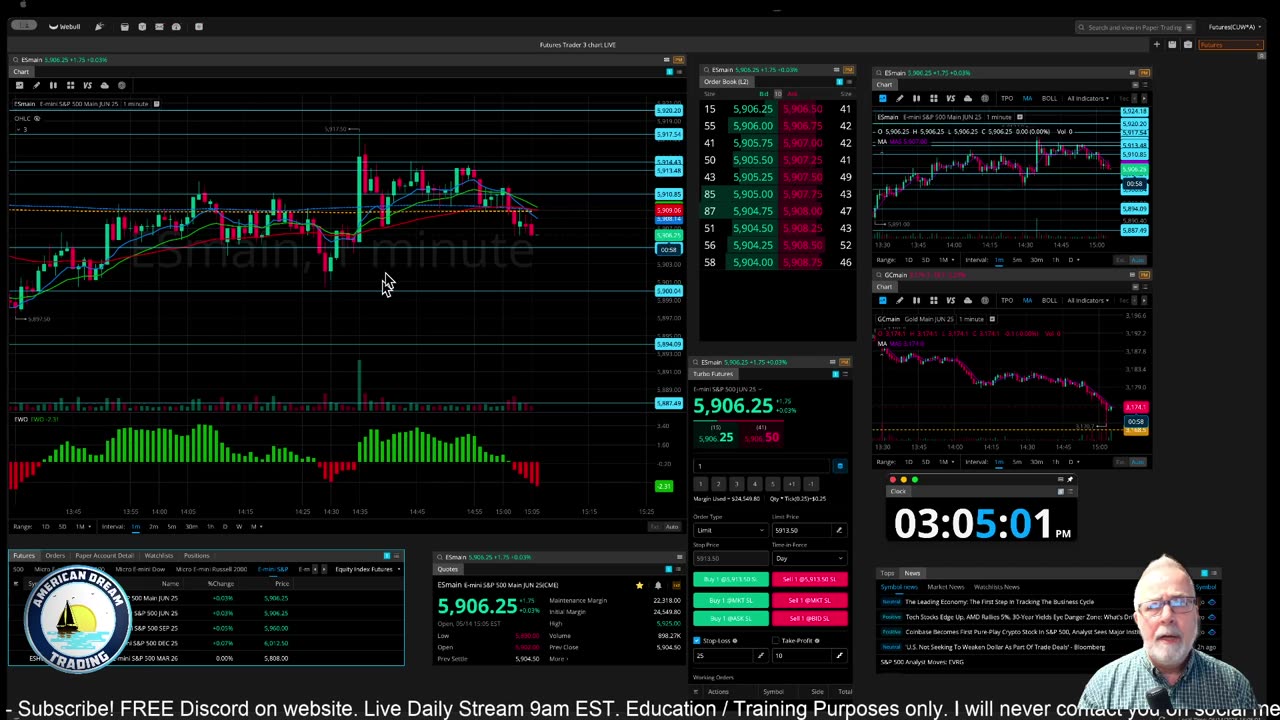Toggle MA indicator in GCmain gold chart
The width and height of the screenshot is (1280, 720).
pos(1027,300)
